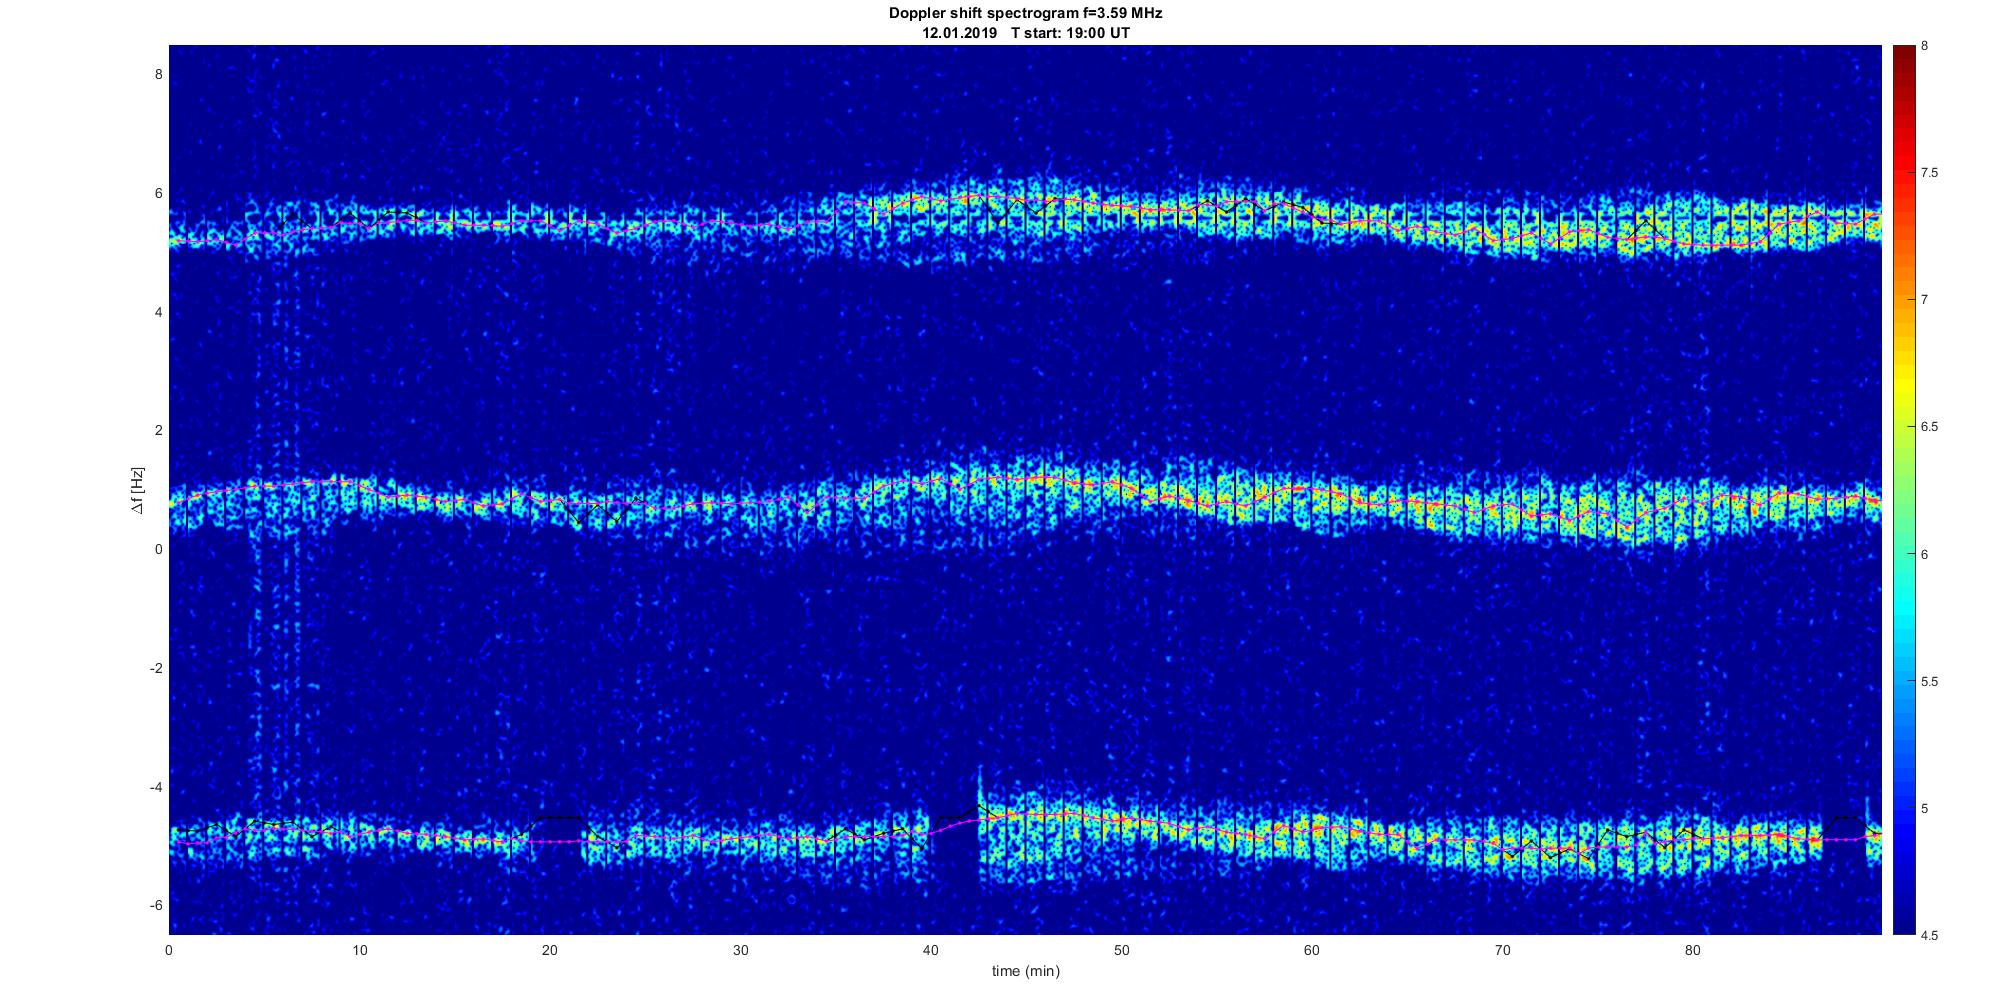Click the x-axis tick label '30'
This screenshot has width=2000, height=1003.
[740, 950]
